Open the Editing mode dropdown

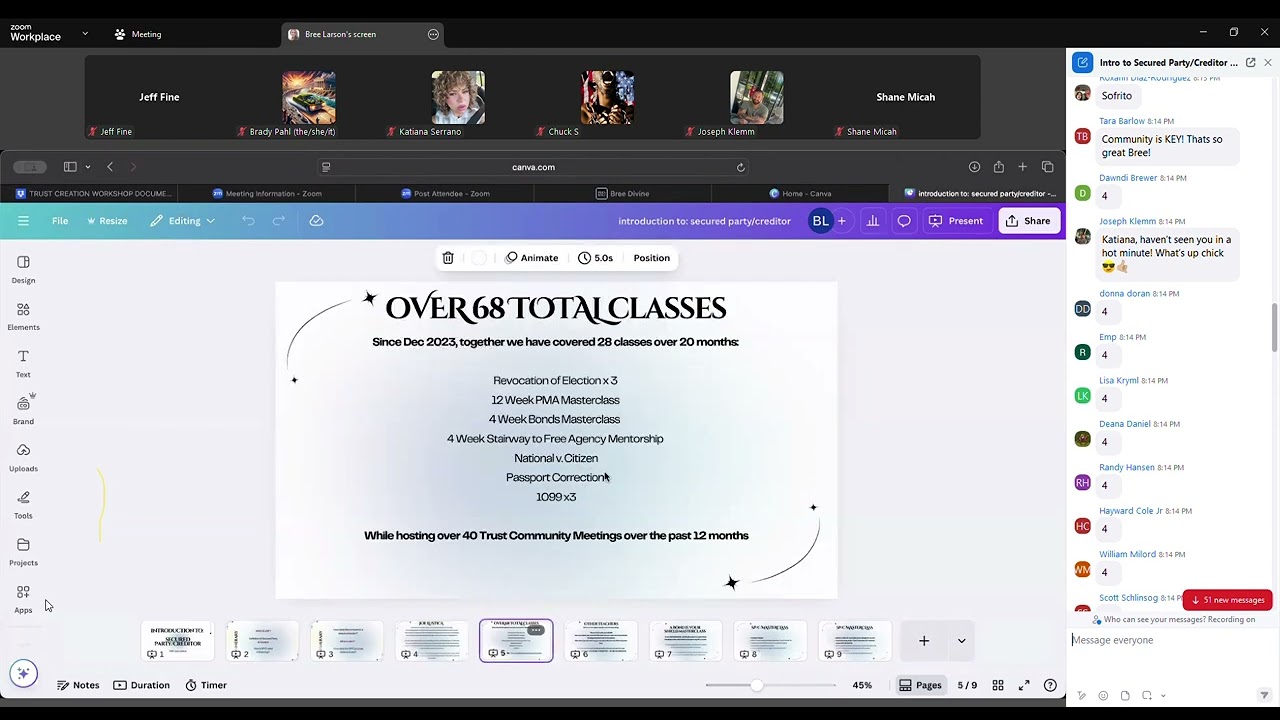(183, 221)
